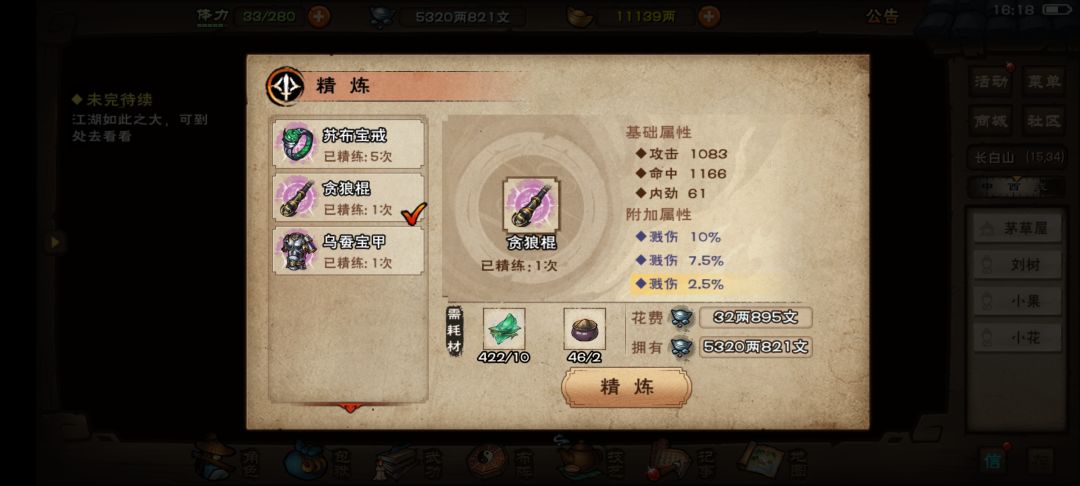Expand left side panel arrow
This screenshot has width=1080, height=486.
[54, 242]
